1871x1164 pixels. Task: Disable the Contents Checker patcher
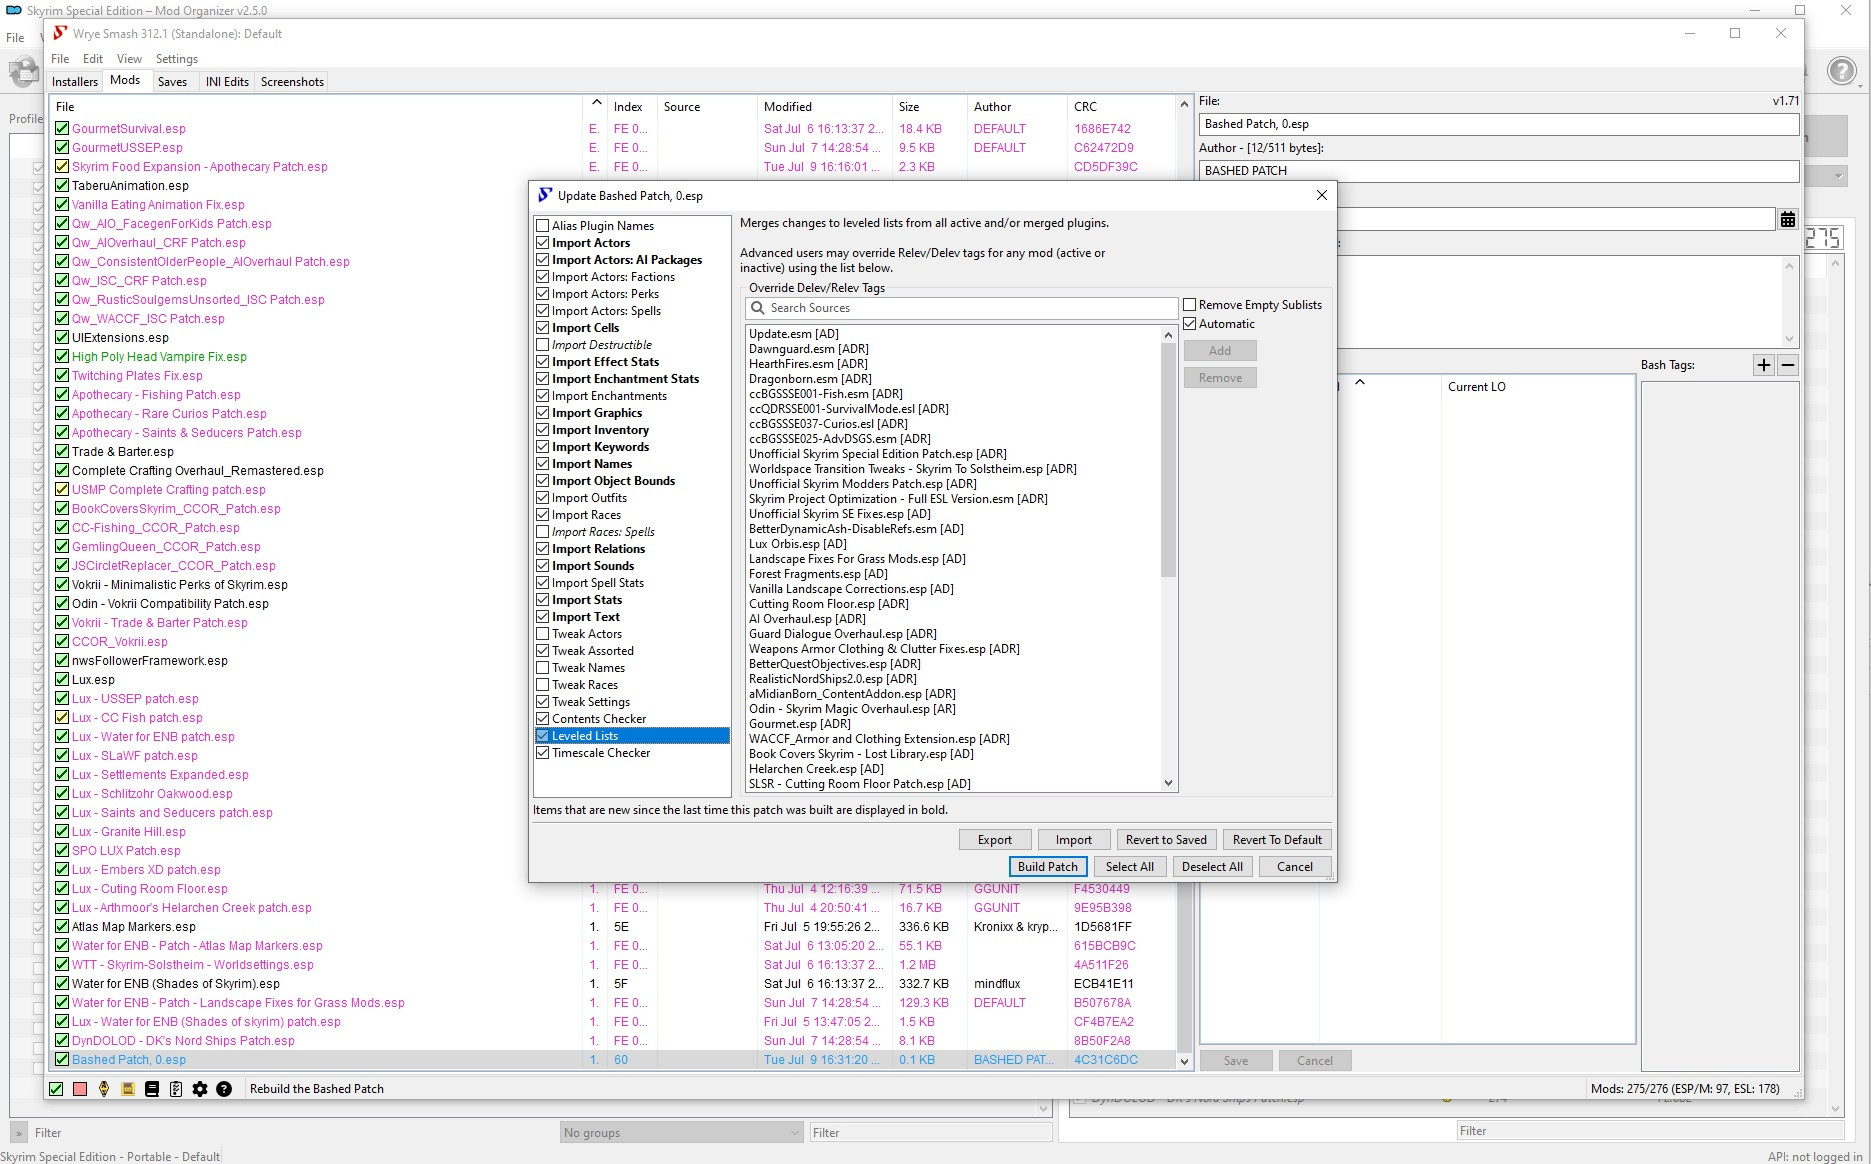(543, 719)
